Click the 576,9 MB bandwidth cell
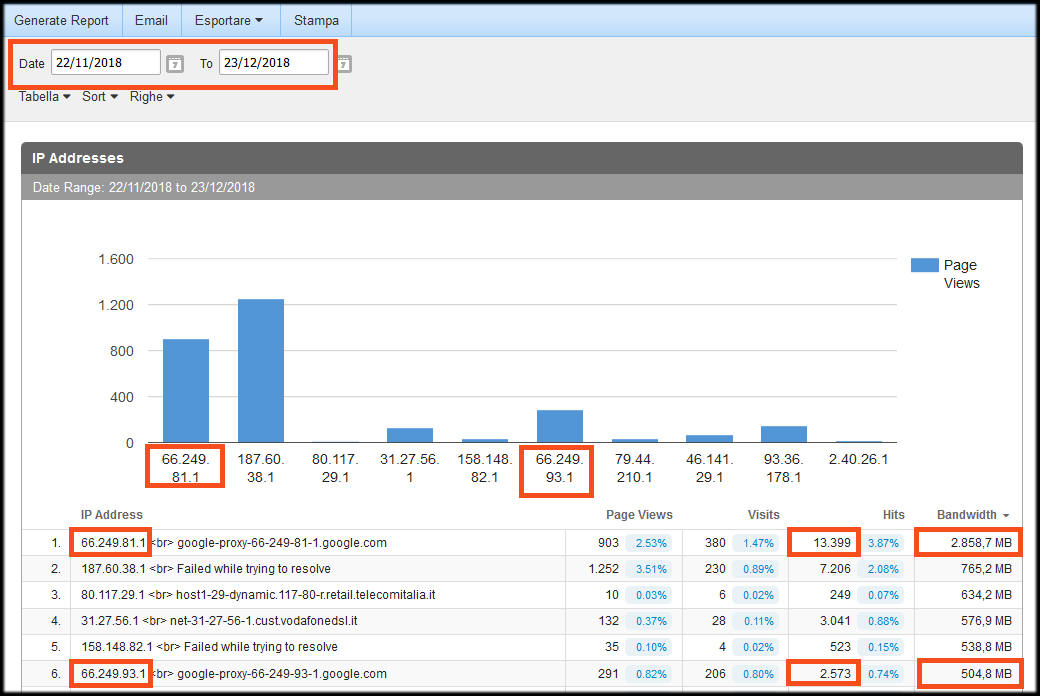 point(986,621)
